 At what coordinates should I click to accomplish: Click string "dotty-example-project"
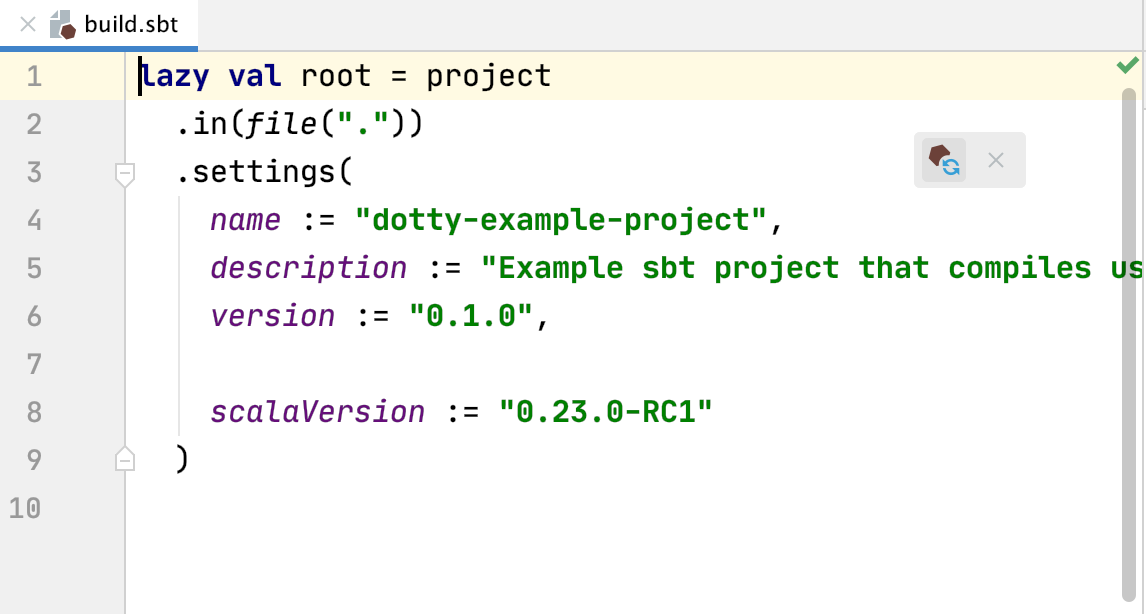(x=561, y=220)
